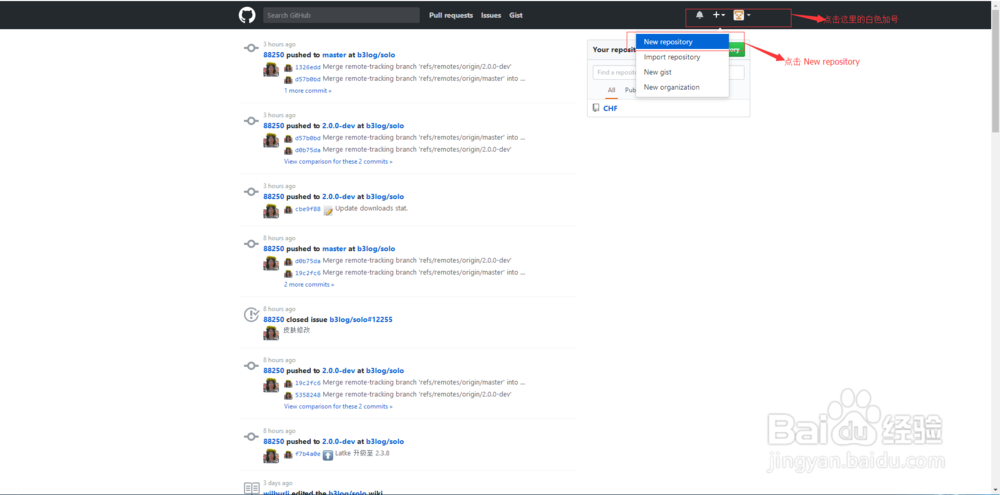Screen dimensions: 1000x495
Task: Switch to the All repositories tab
Action: 611,91
